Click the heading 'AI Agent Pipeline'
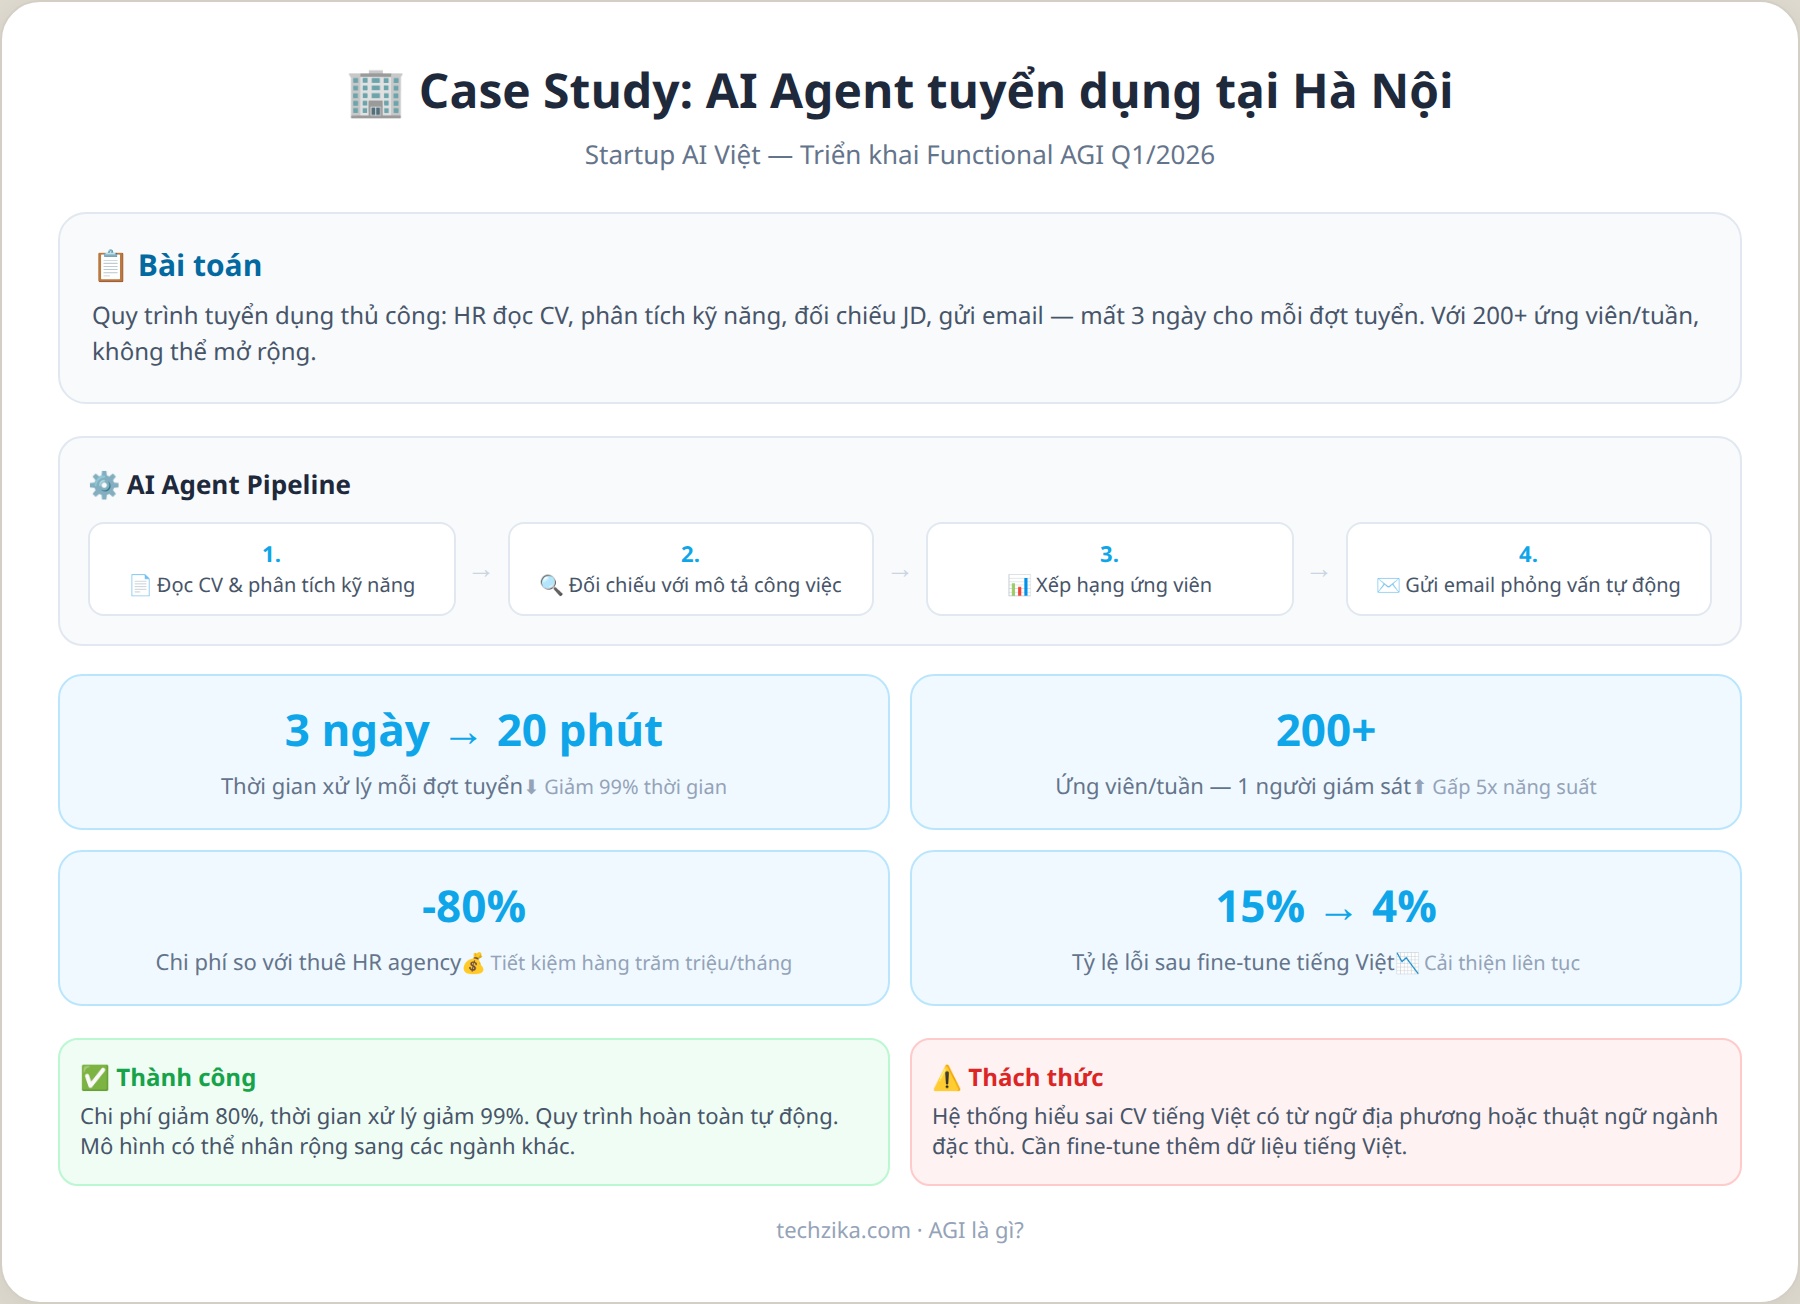Screen dimensions: 1800x1304 [238, 485]
